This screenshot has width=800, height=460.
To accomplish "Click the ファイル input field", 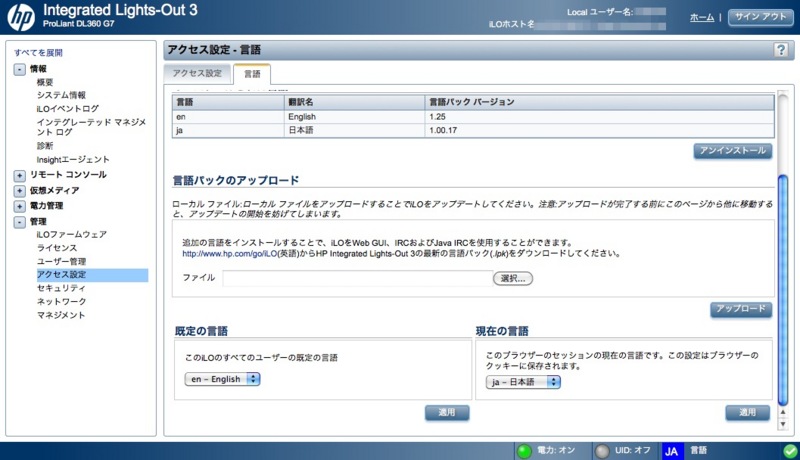I will click(x=357, y=278).
